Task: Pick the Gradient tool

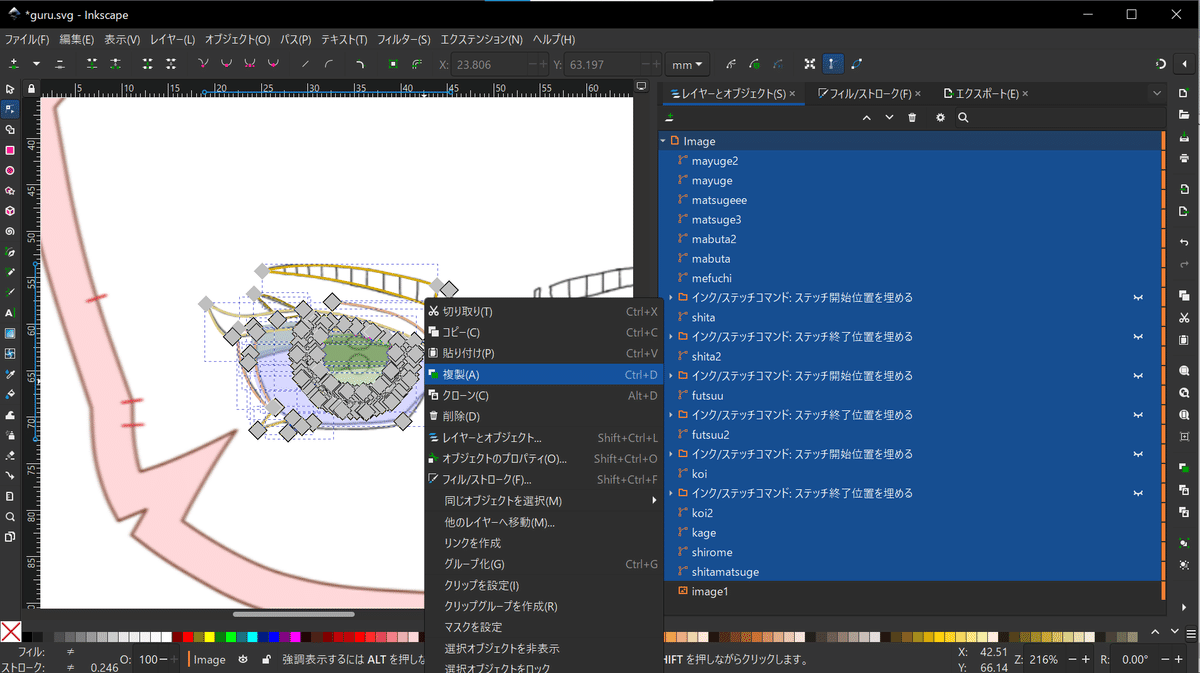Action: pos(10,333)
